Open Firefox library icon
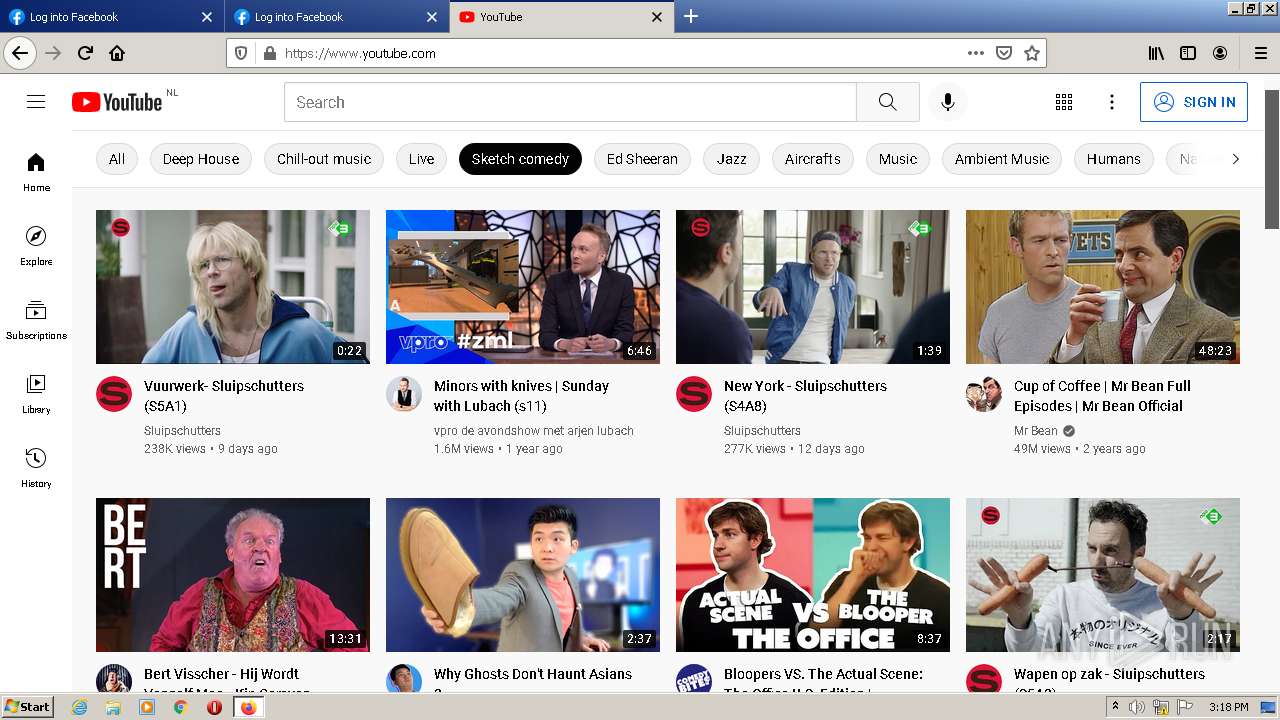This screenshot has height=720, width=1280. click(x=1156, y=53)
